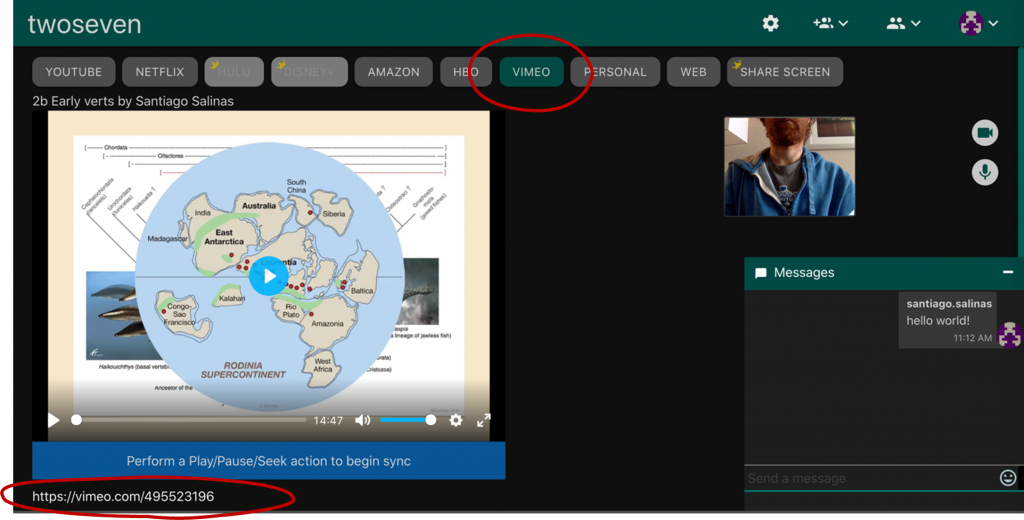Toggle the microphone button
This screenshot has width=1024, height=520.
pyautogui.click(x=985, y=172)
